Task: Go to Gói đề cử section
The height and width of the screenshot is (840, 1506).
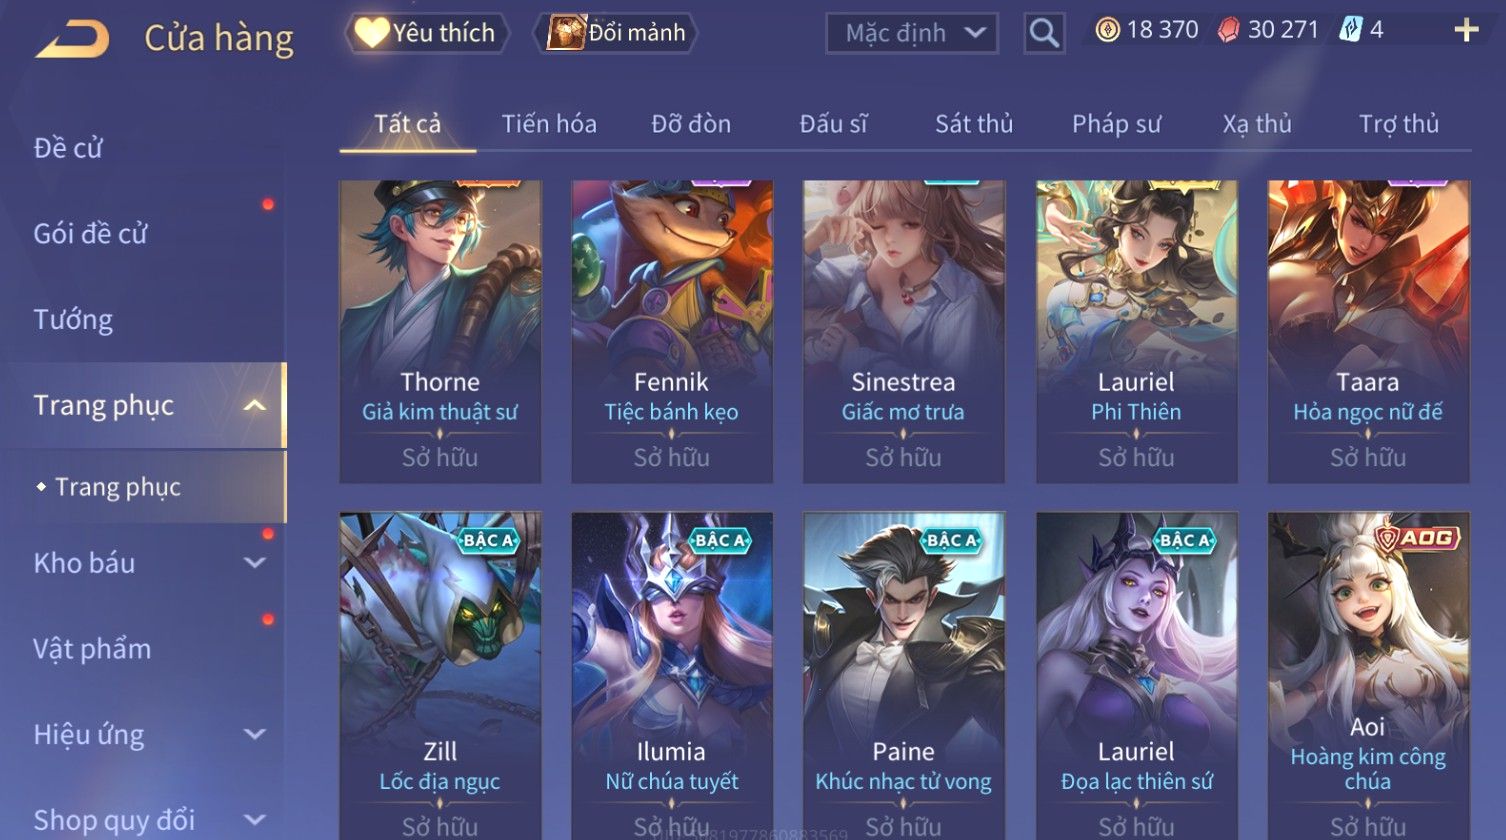Action: 90,234
